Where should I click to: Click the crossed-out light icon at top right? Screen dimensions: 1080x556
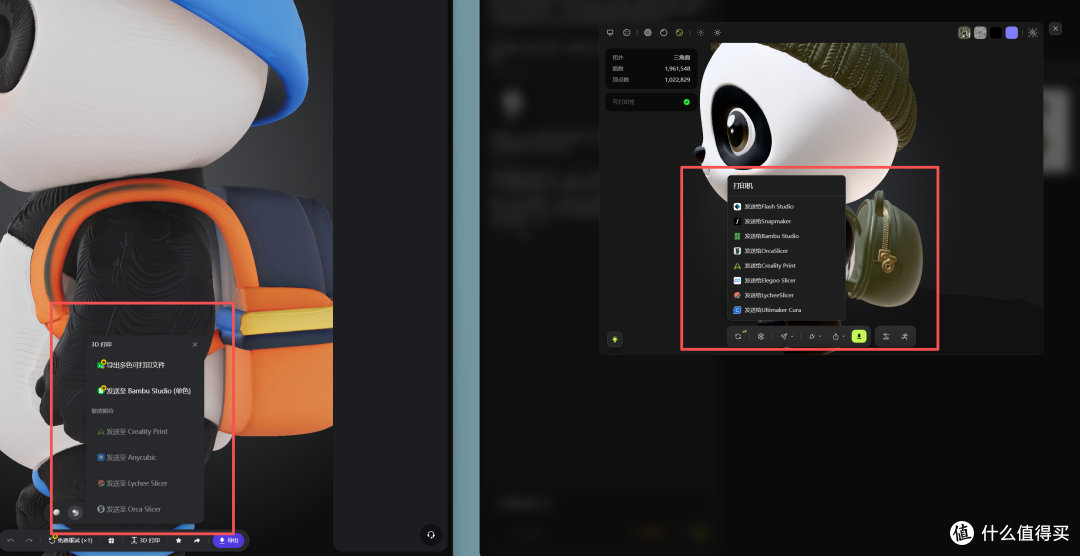pyautogui.click(x=1032, y=32)
